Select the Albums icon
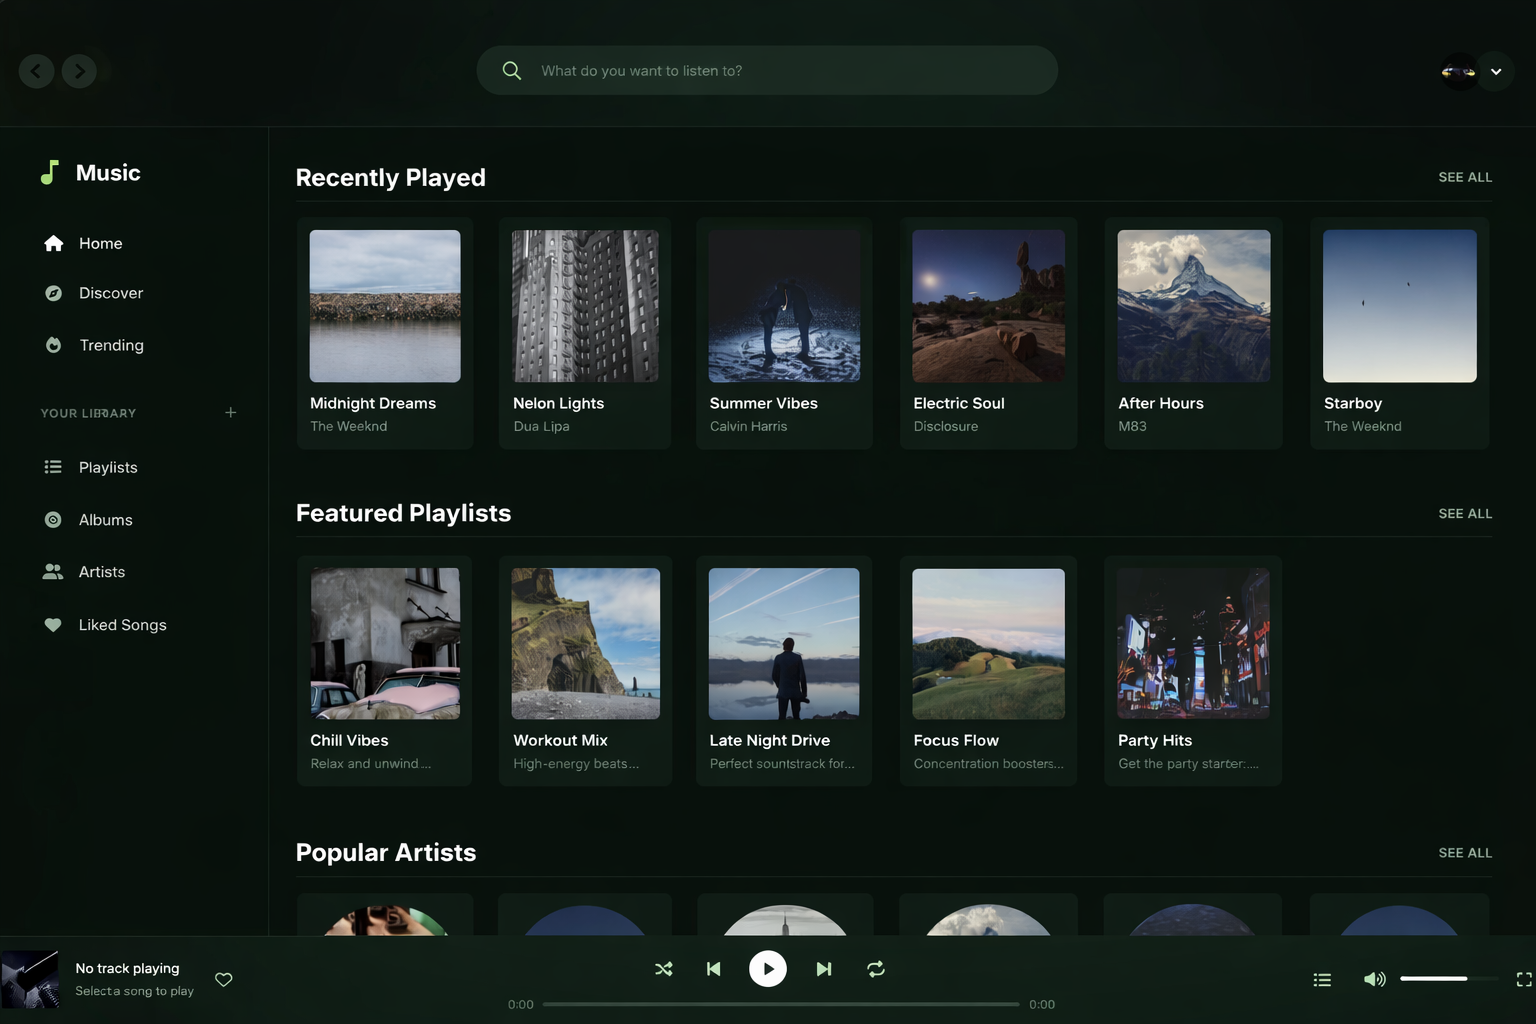 53,519
